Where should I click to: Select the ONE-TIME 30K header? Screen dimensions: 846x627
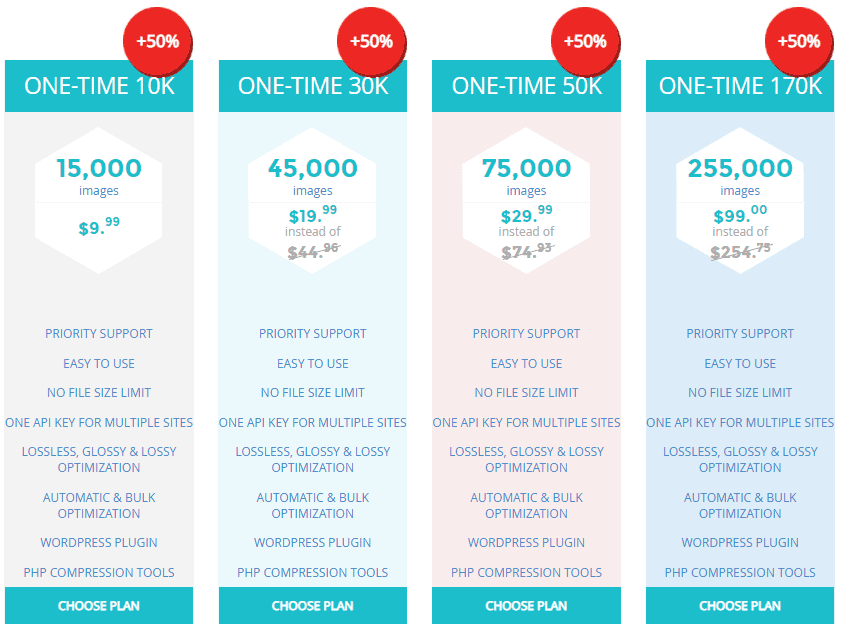312,86
